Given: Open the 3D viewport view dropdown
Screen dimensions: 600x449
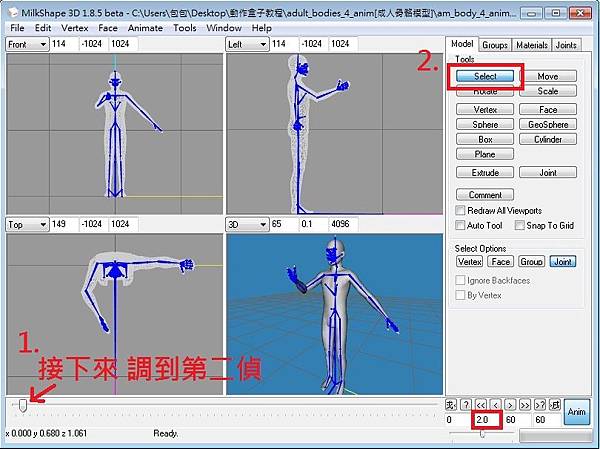Looking at the screenshot, I should (247, 224).
